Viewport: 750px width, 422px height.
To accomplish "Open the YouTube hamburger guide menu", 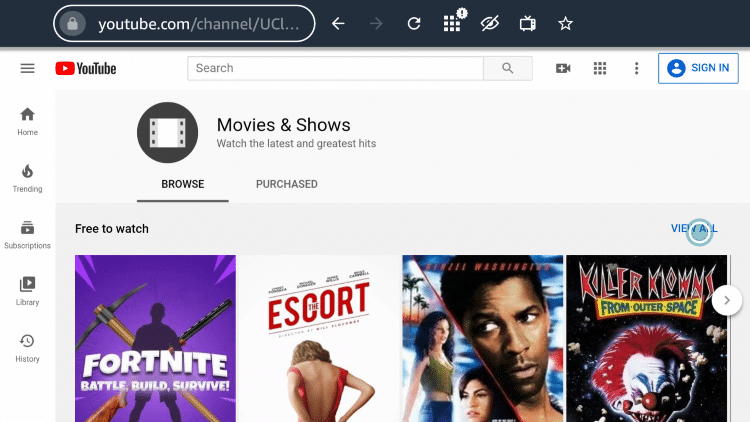I will coord(27,68).
